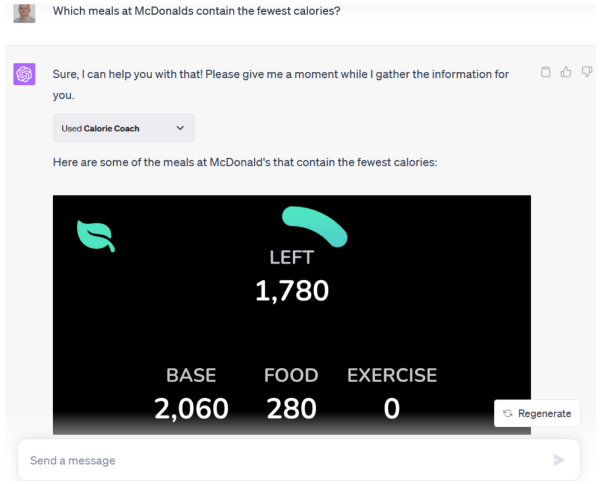Click the Regenerate button label
The height and width of the screenshot is (484, 602).
coord(544,413)
